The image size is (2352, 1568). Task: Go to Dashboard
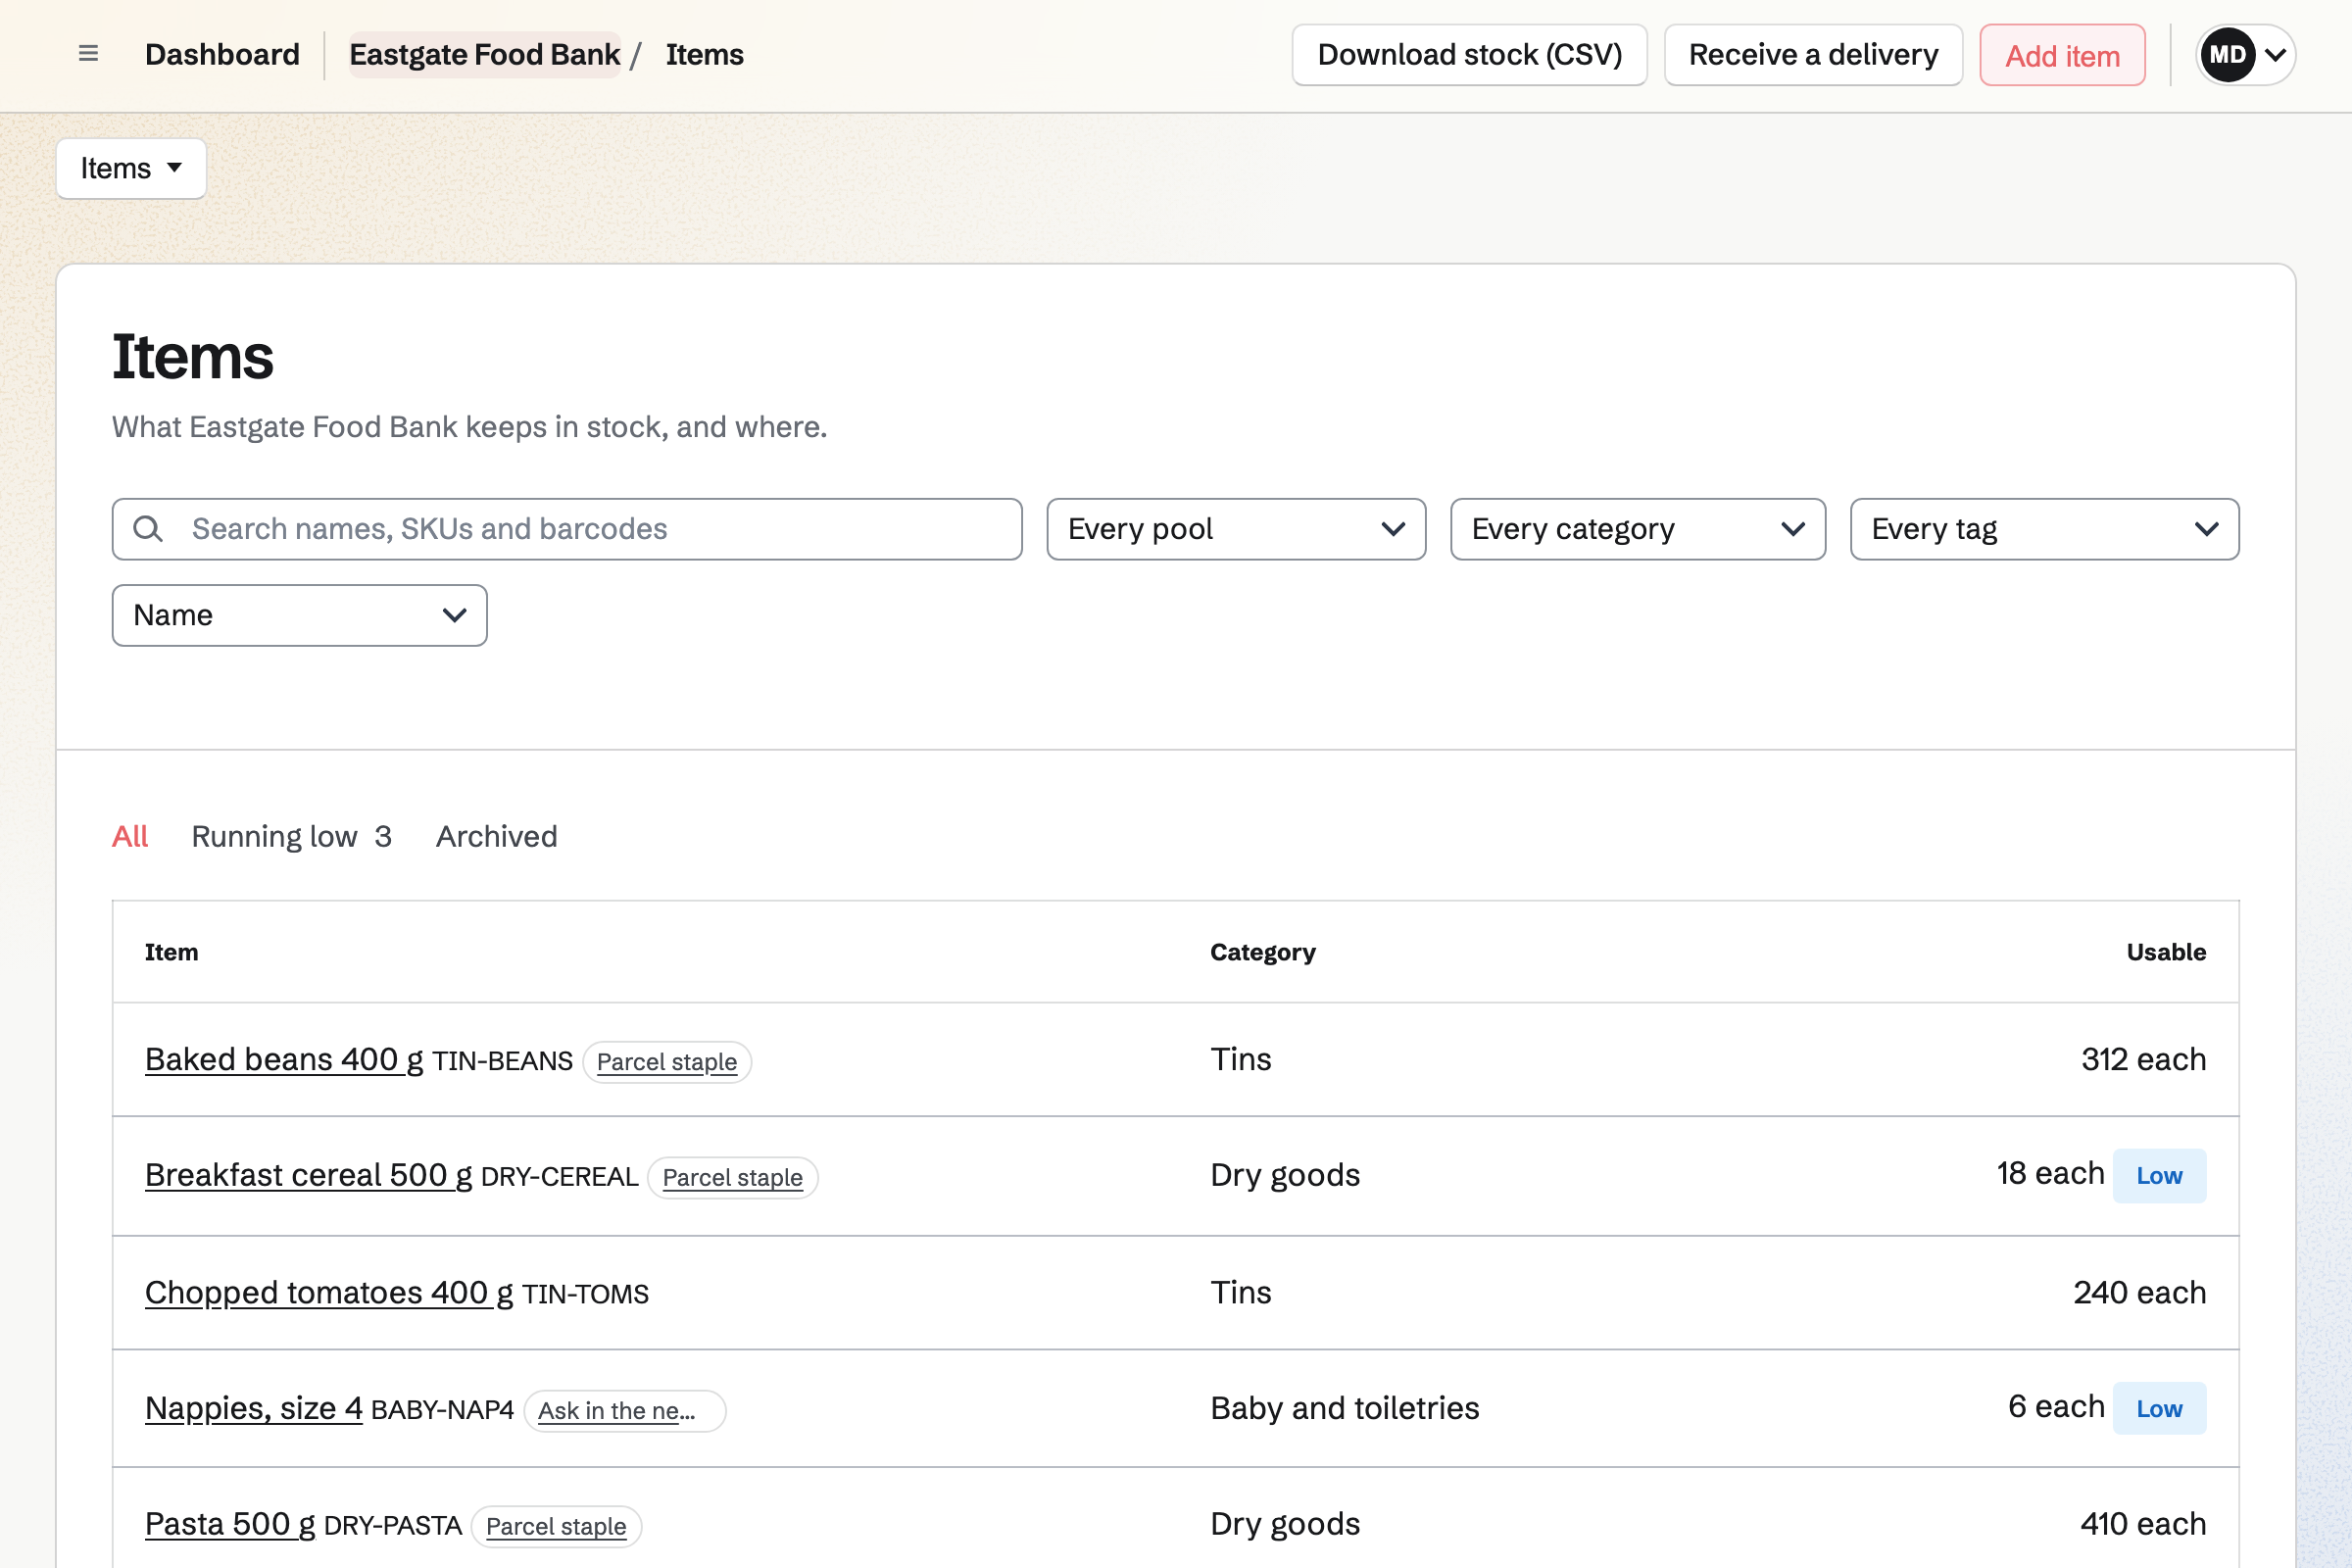[222, 54]
